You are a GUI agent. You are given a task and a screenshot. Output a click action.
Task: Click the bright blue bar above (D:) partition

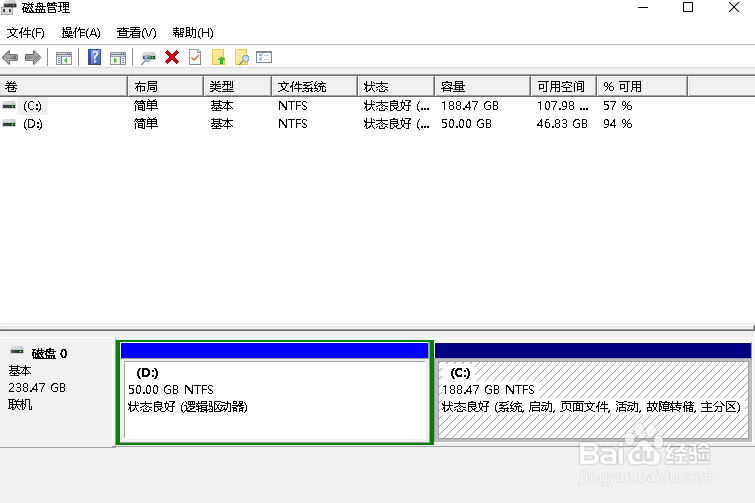(x=274, y=350)
